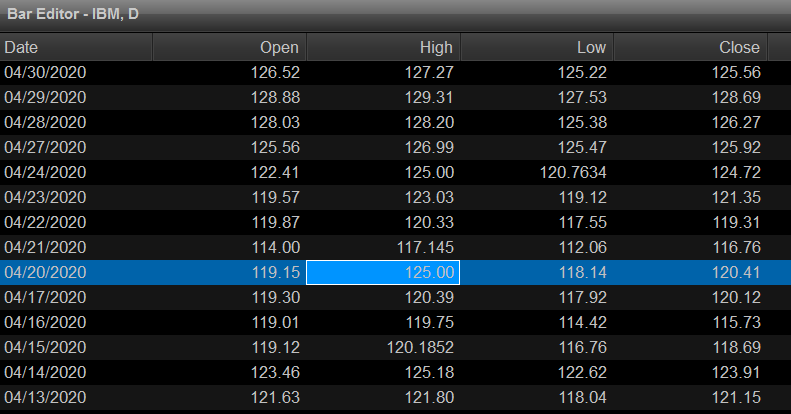This screenshot has width=791, height=414.
Task: Click Open value 119.15
Action: pyautogui.click(x=275, y=272)
